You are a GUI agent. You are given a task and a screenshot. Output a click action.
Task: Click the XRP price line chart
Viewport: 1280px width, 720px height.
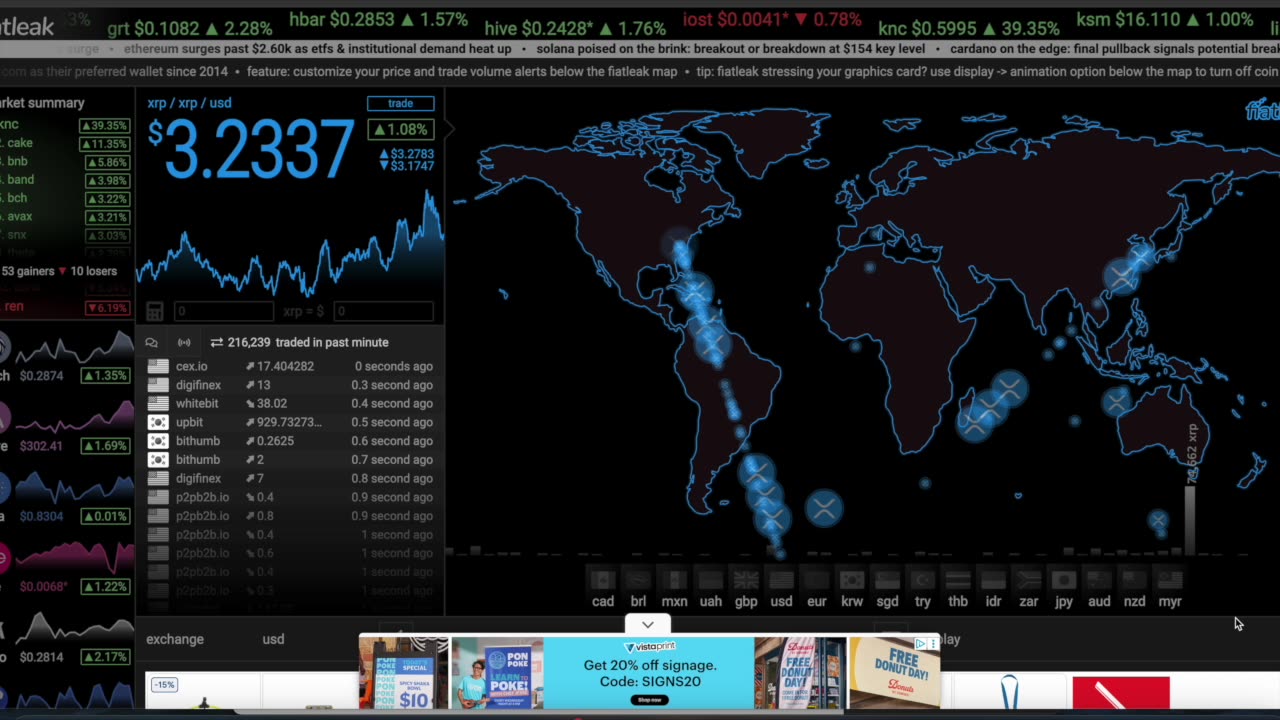pyautogui.click(x=290, y=245)
